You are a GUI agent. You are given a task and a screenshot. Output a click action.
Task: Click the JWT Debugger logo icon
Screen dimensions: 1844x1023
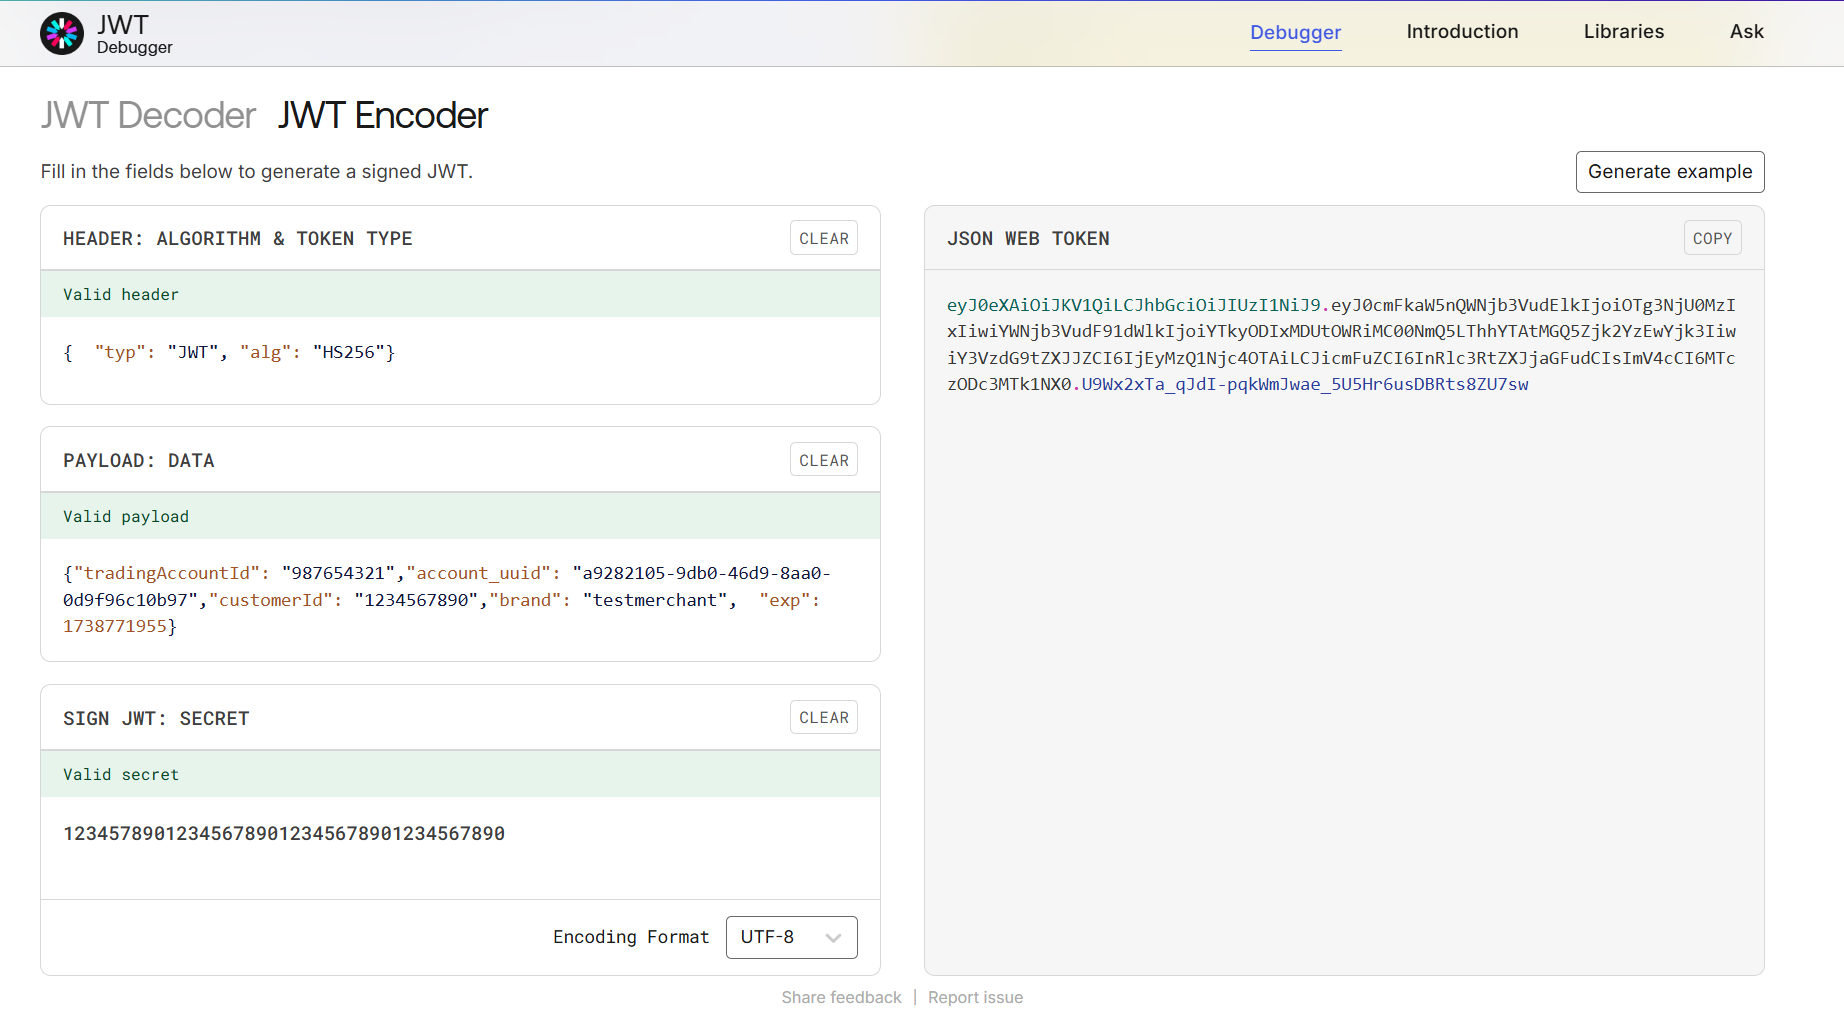(x=62, y=34)
